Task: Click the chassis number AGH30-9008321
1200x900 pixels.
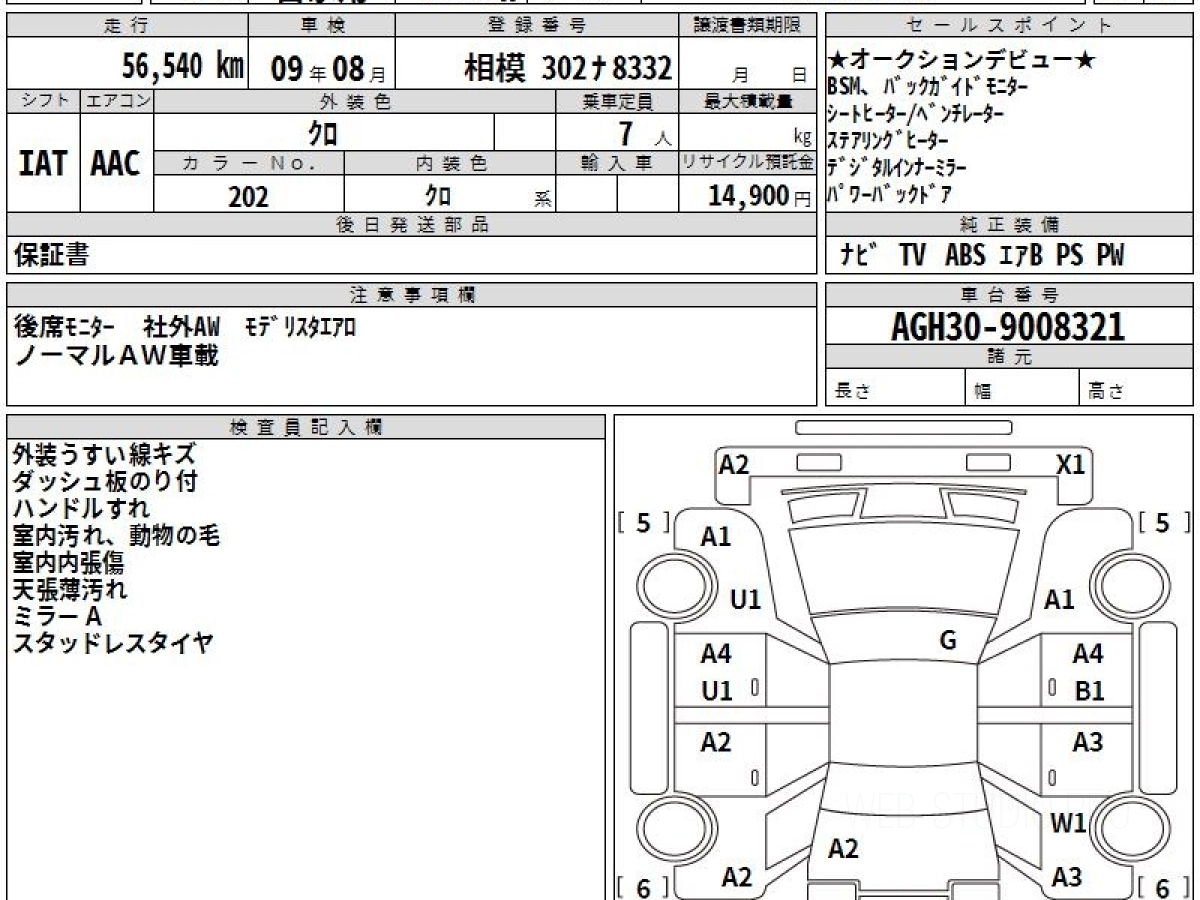Action: pos(1008,326)
